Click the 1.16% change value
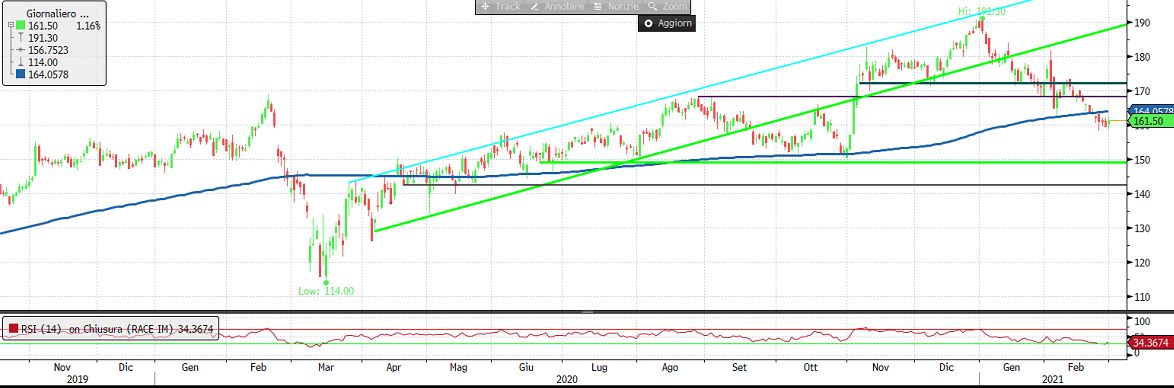The height and width of the screenshot is (388, 1174). point(88,25)
